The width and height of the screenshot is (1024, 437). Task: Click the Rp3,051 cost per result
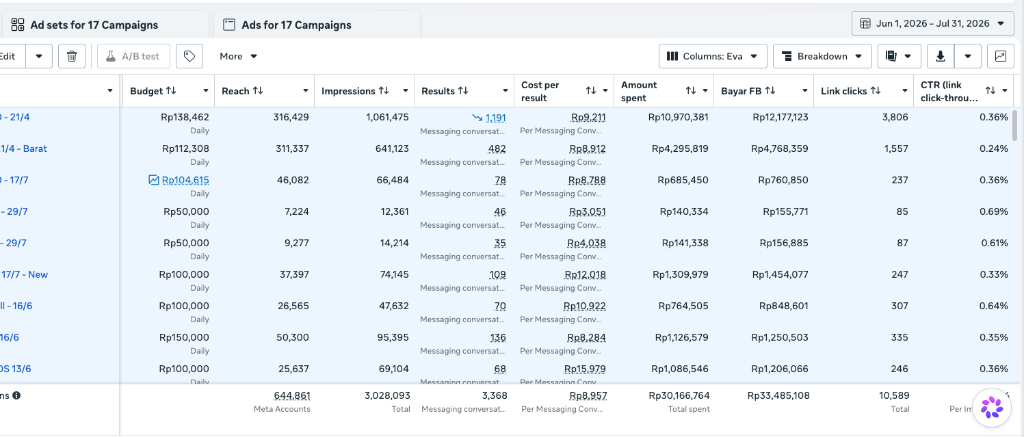587,212
